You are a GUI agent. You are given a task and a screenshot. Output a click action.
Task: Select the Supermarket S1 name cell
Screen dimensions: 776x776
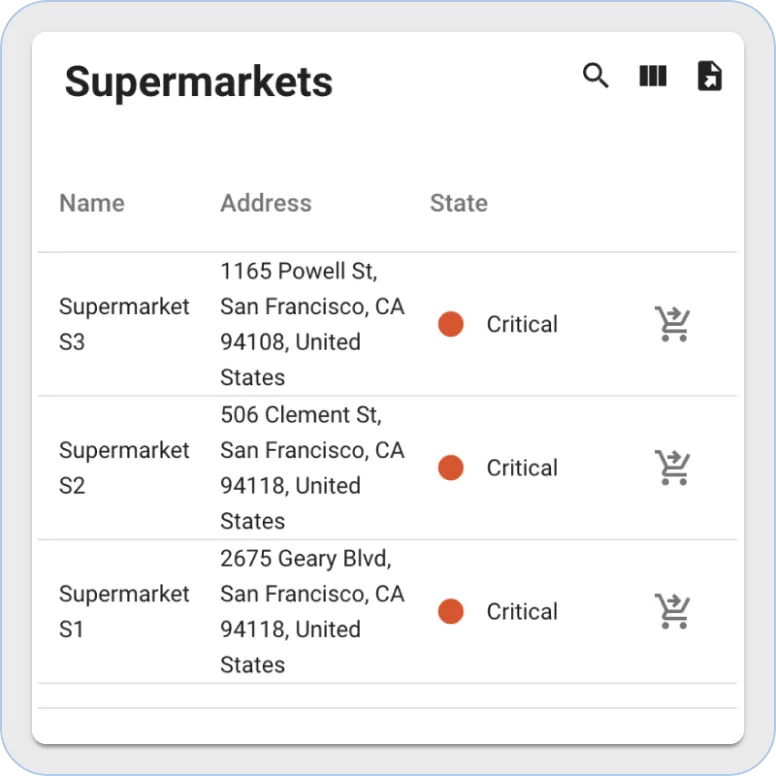124,612
